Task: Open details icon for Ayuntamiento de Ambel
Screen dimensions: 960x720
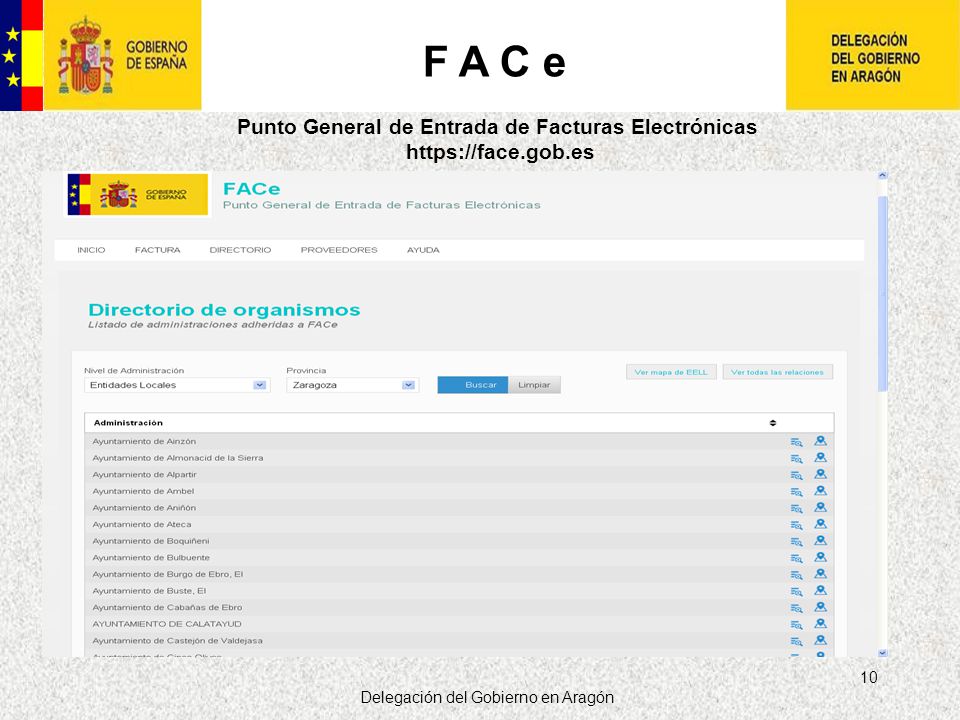Action: 796,492
